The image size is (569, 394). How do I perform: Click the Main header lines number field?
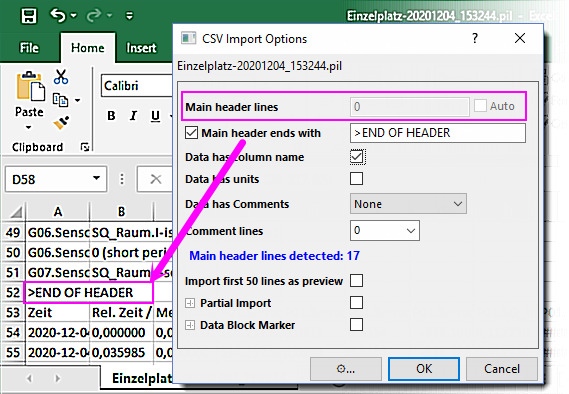[410, 107]
